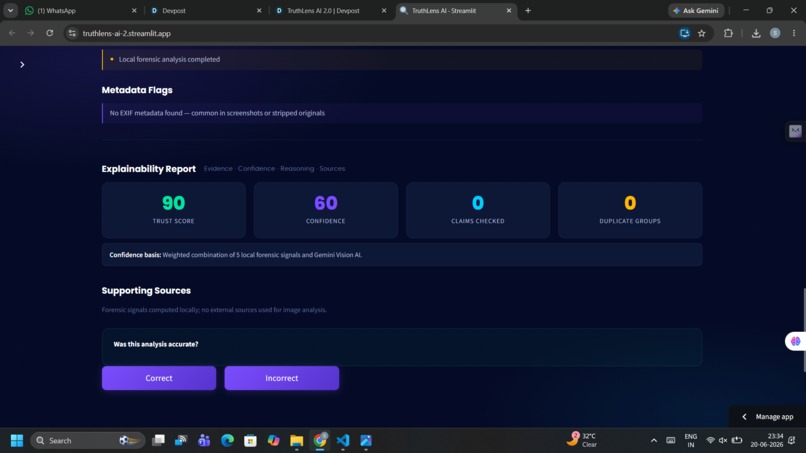Screen dimensions: 806x453
Task: Click the Correct feedback button
Action: pyautogui.click(x=159, y=378)
